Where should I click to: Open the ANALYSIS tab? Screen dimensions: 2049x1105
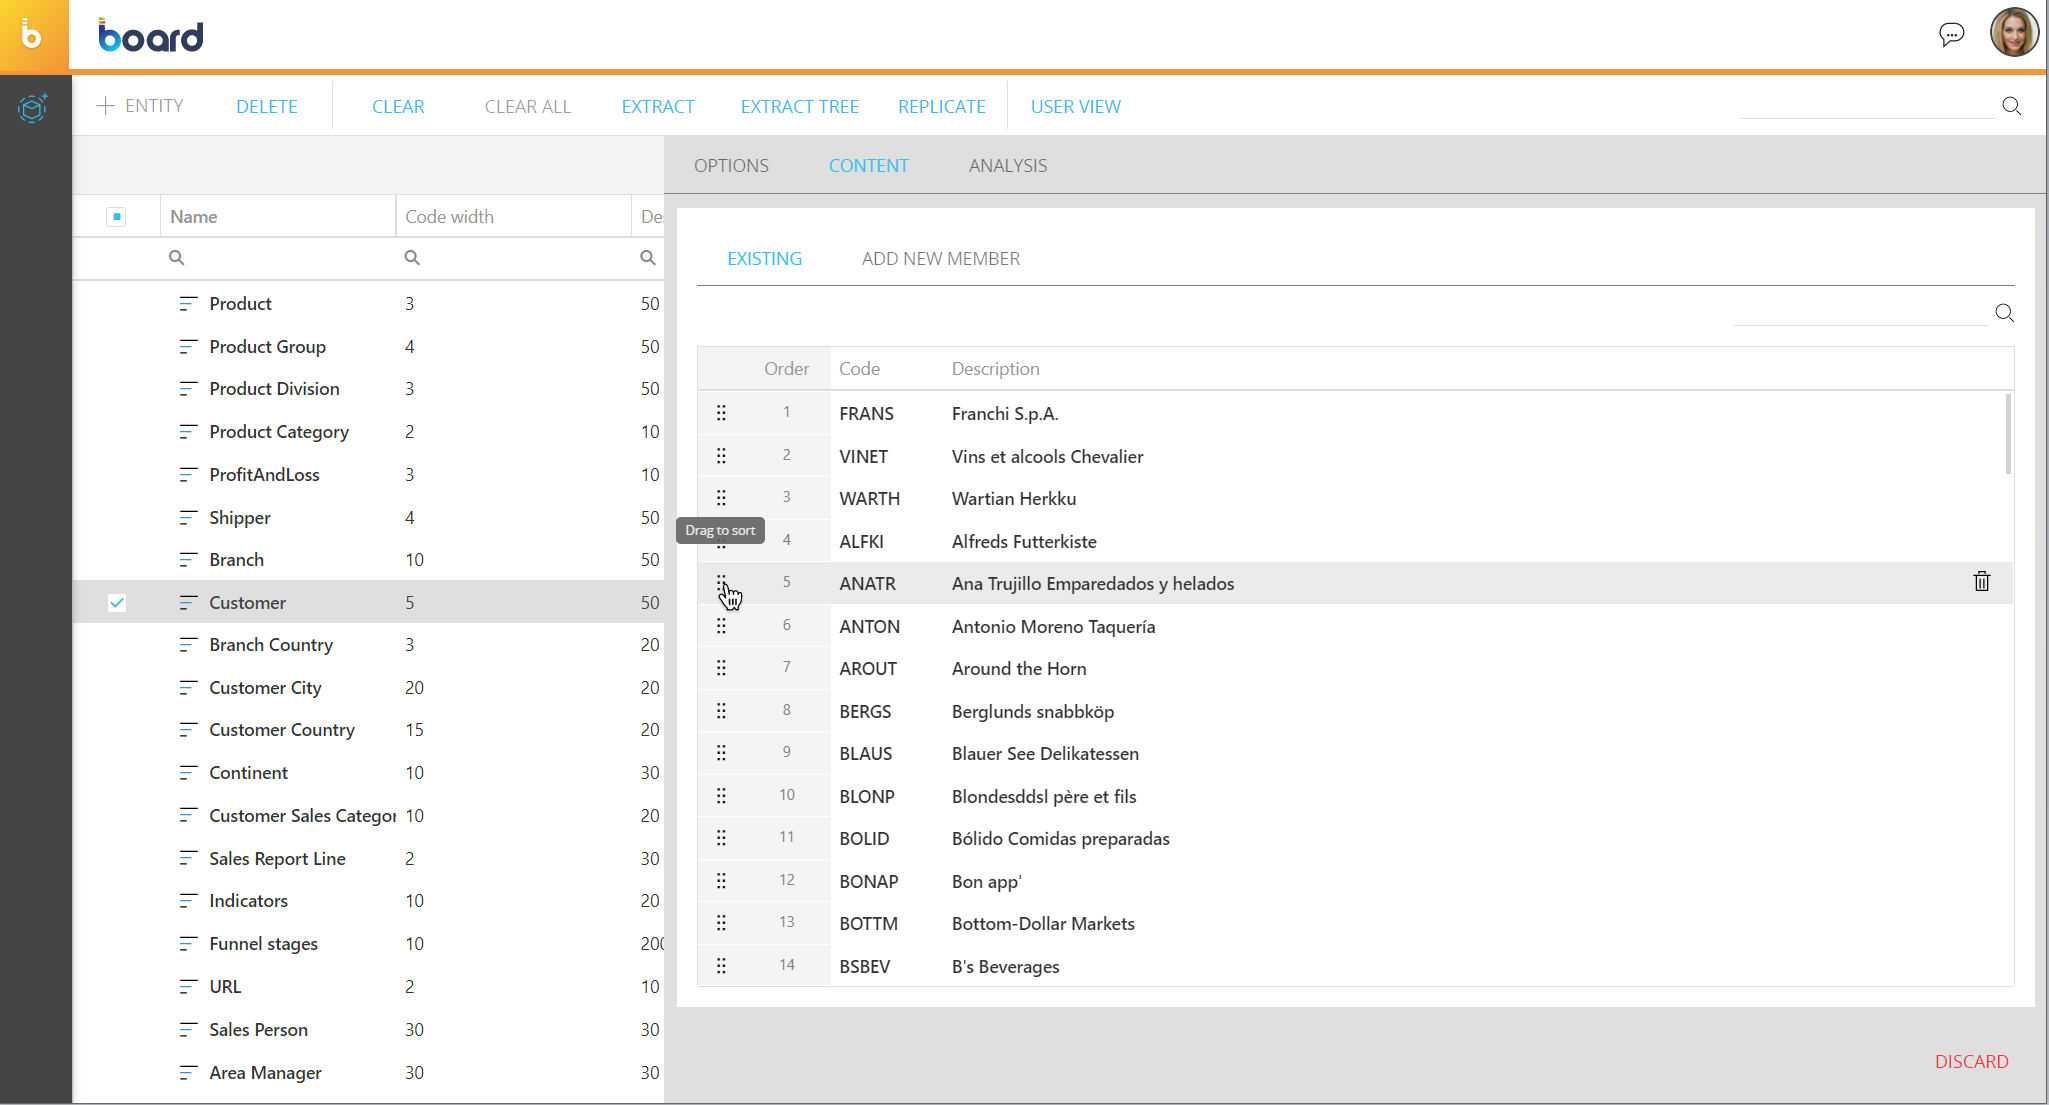click(x=1007, y=166)
